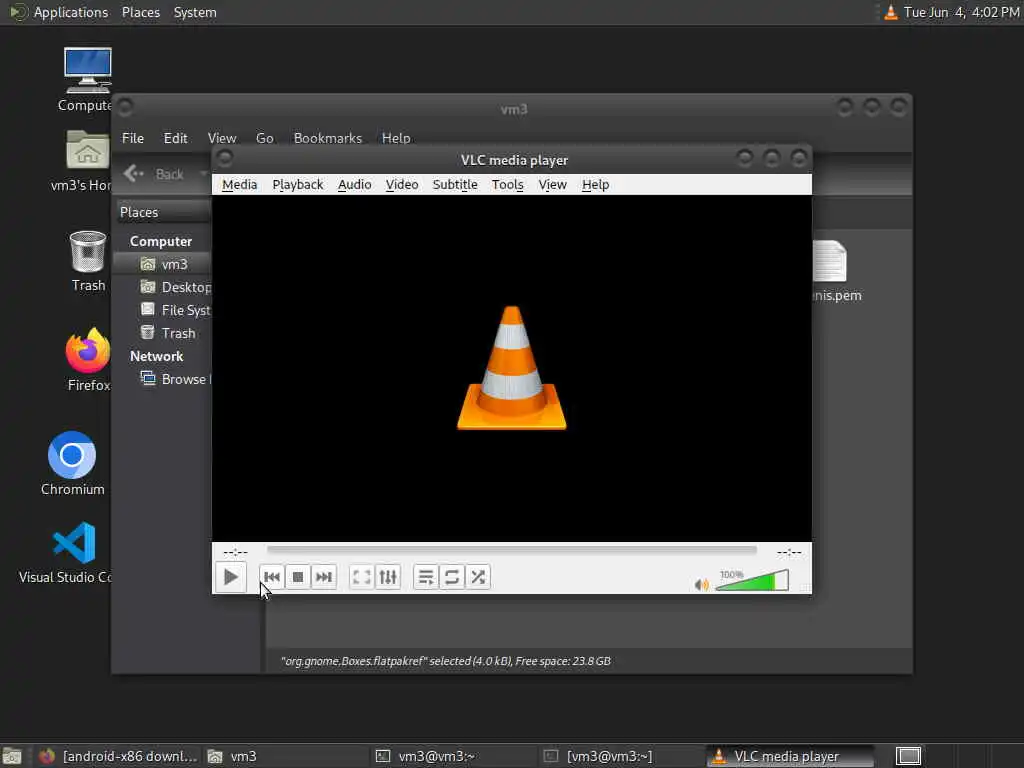Open Go menu in vm3 file manager
This screenshot has height=768, width=1024.
tap(264, 138)
